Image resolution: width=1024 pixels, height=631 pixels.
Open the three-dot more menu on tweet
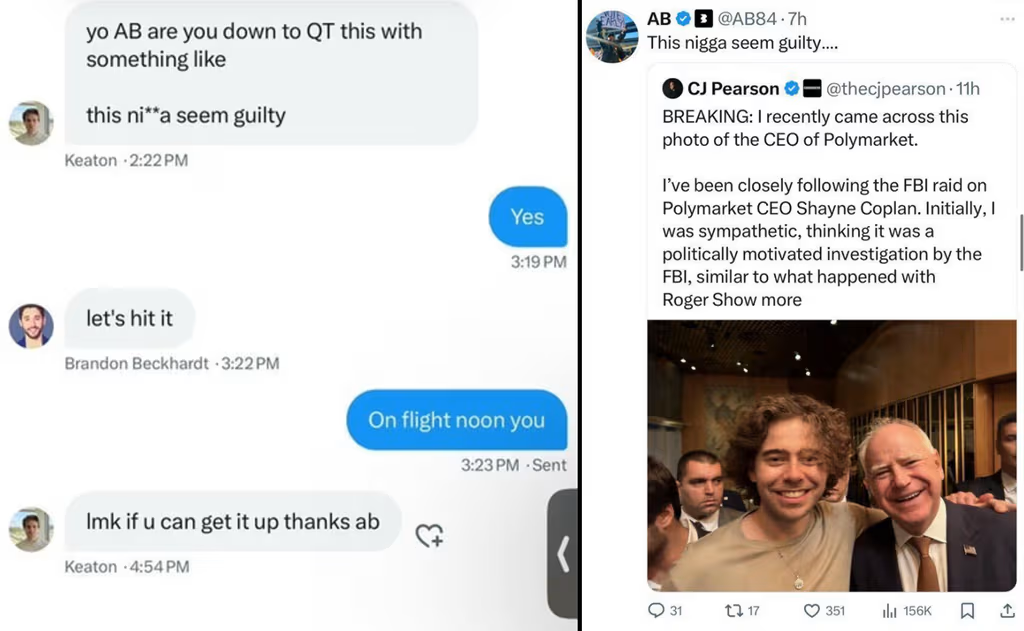pos(1007,19)
